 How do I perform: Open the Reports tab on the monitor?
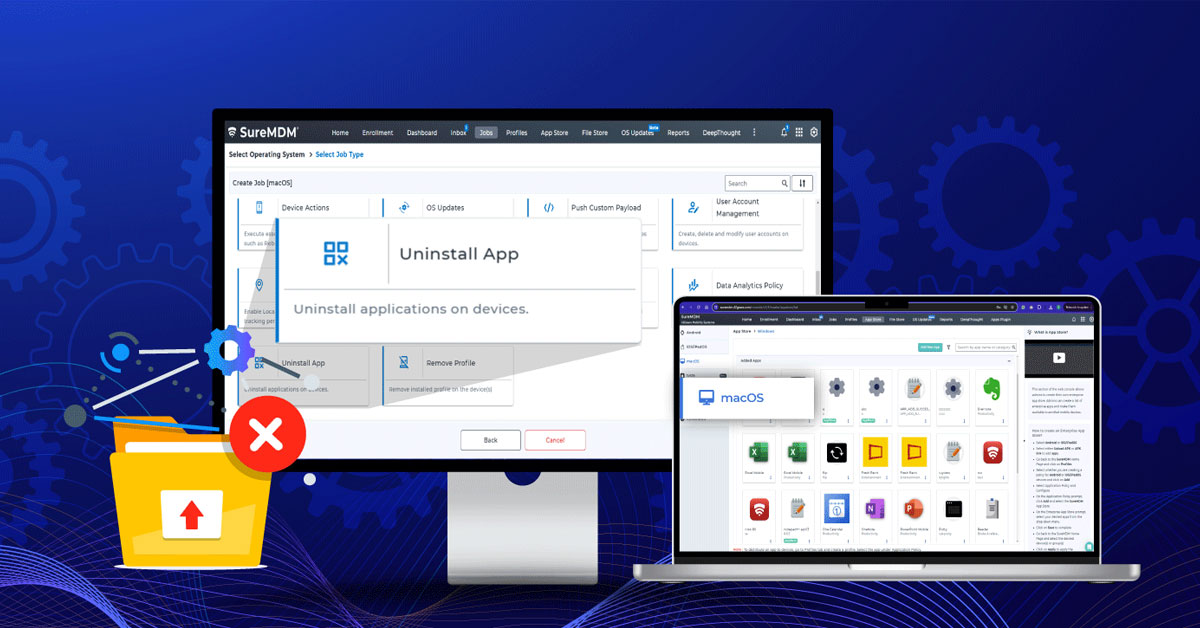pyautogui.click(x=678, y=132)
